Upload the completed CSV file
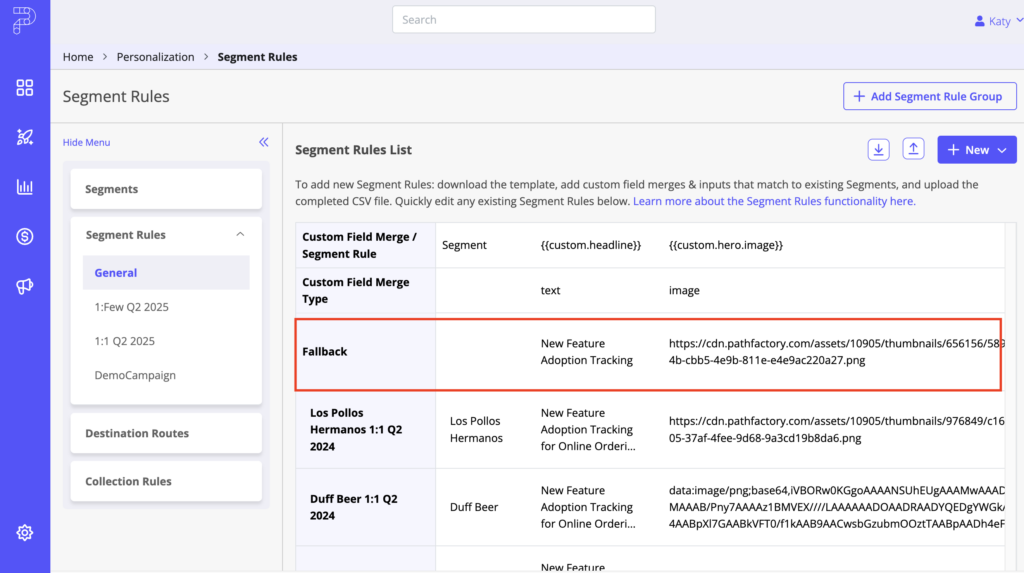The width and height of the screenshot is (1024, 573). [913, 150]
